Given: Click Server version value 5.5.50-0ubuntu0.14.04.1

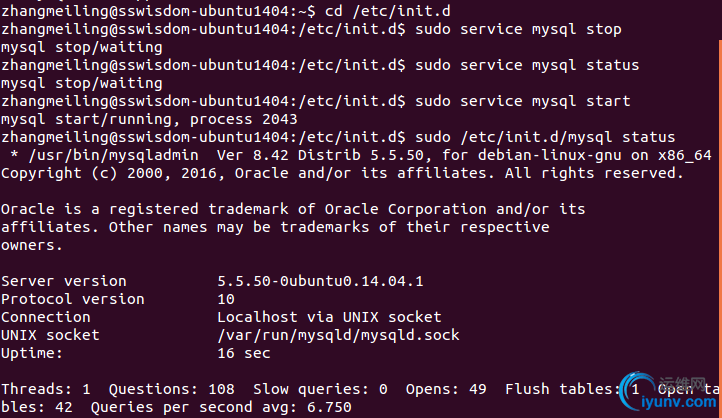Looking at the screenshot, I should (320, 281).
